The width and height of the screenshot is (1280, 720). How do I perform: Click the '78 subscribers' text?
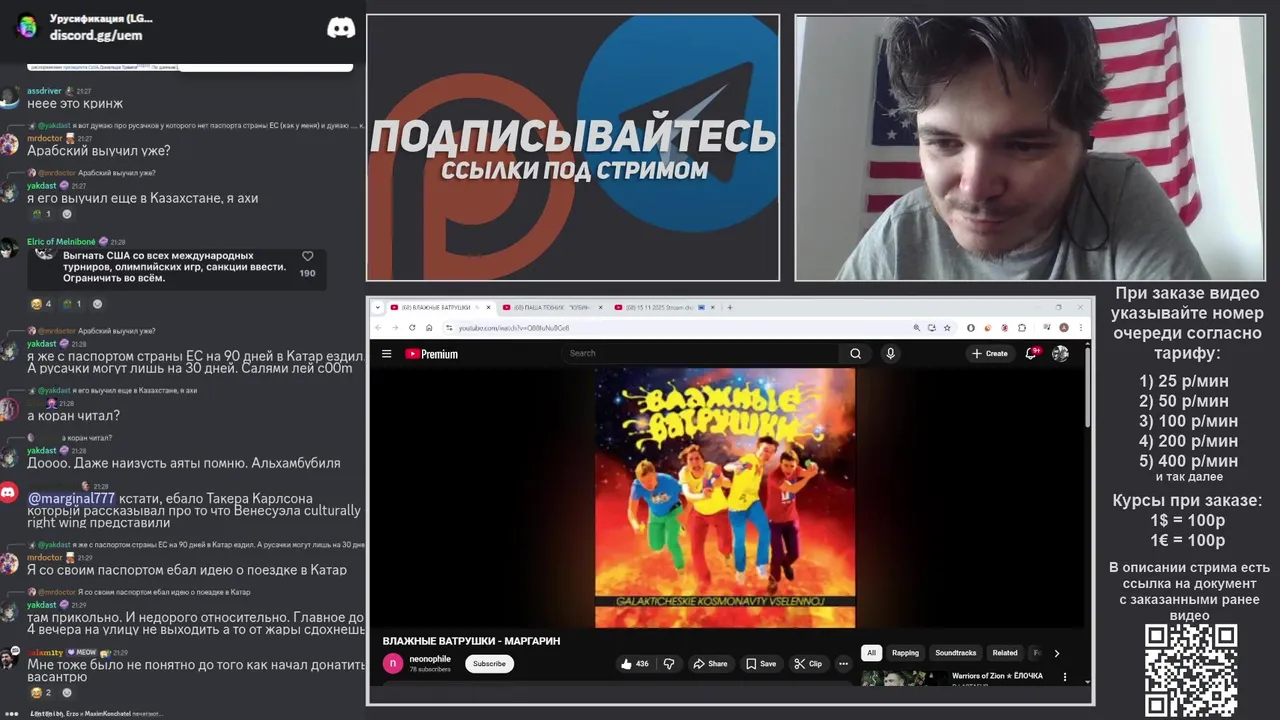tap(429, 669)
